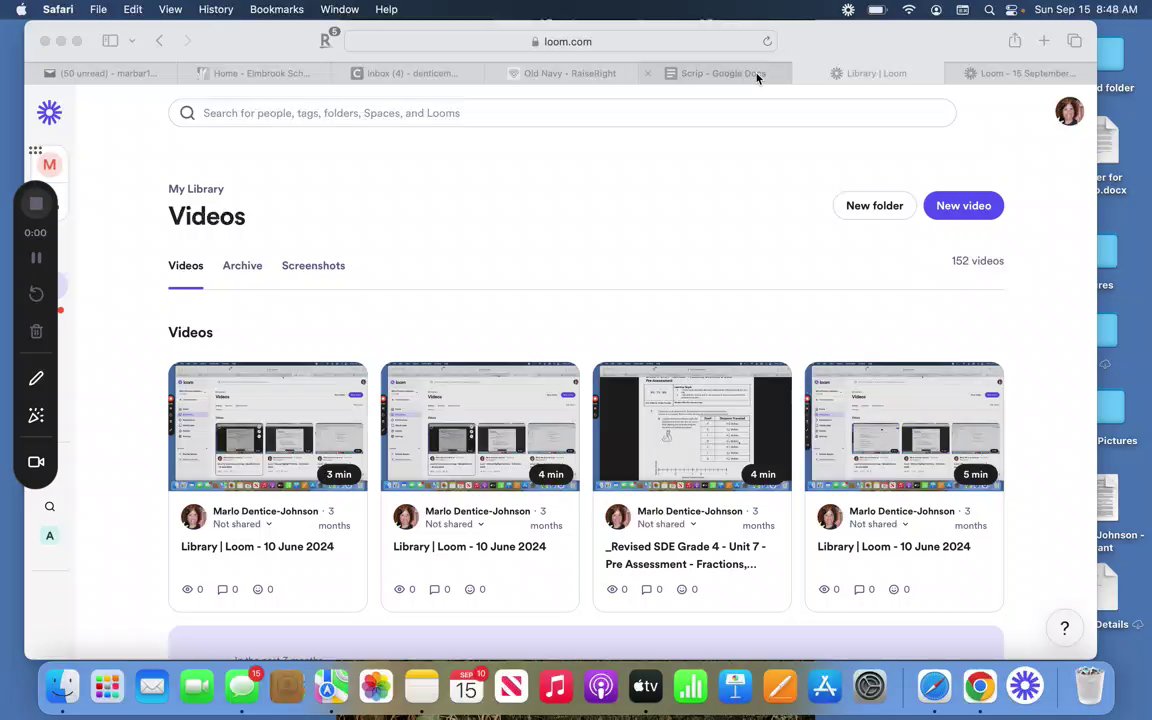The image size is (1152, 720).
Task: Open the Revised SDE Grade 4 thumbnail
Action: (x=692, y=426)
